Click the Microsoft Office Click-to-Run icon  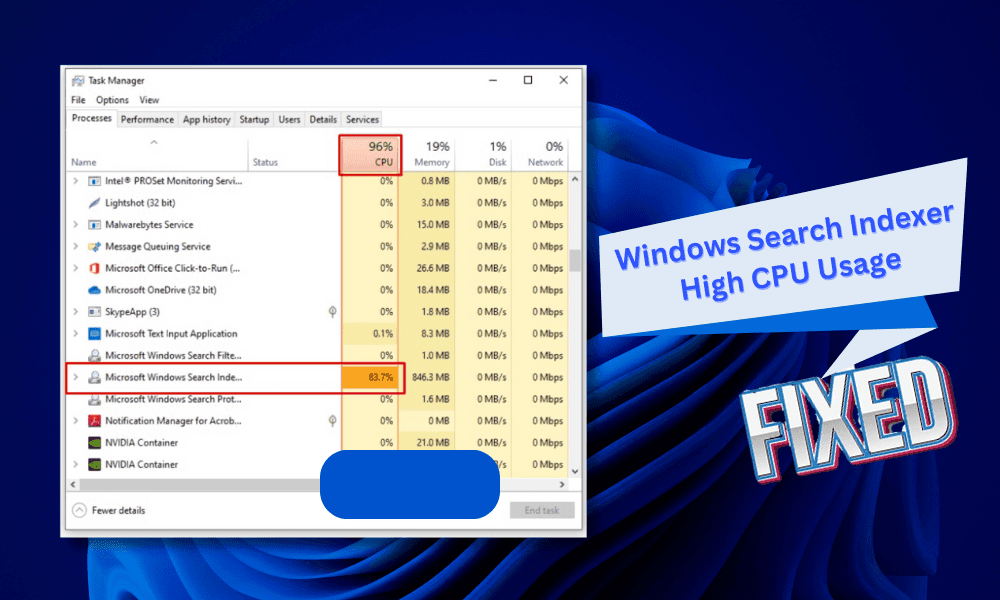click(x=94, y=268)
